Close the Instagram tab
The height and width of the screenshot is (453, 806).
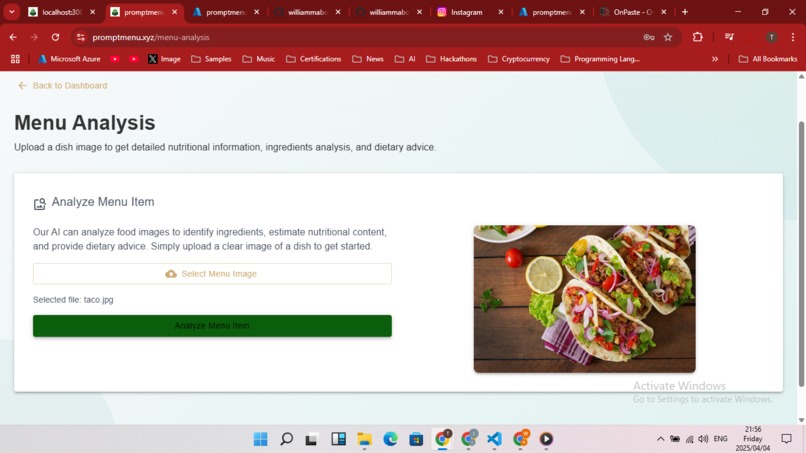pos(501,12)
